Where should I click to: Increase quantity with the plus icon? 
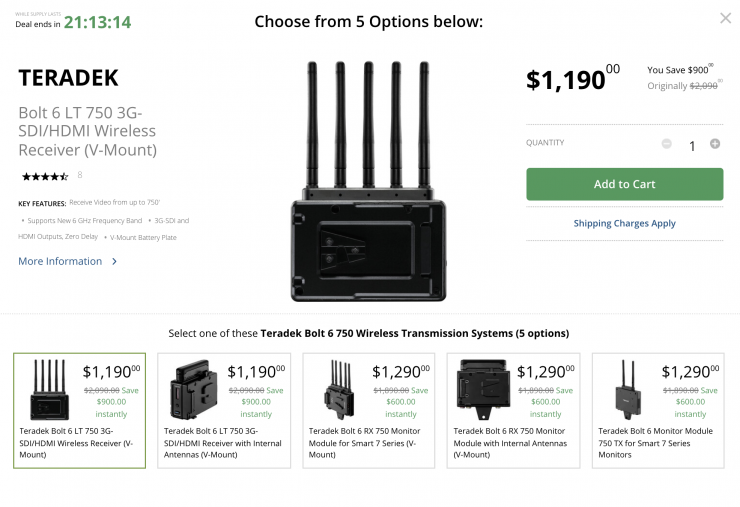click(x=715, y=144)
